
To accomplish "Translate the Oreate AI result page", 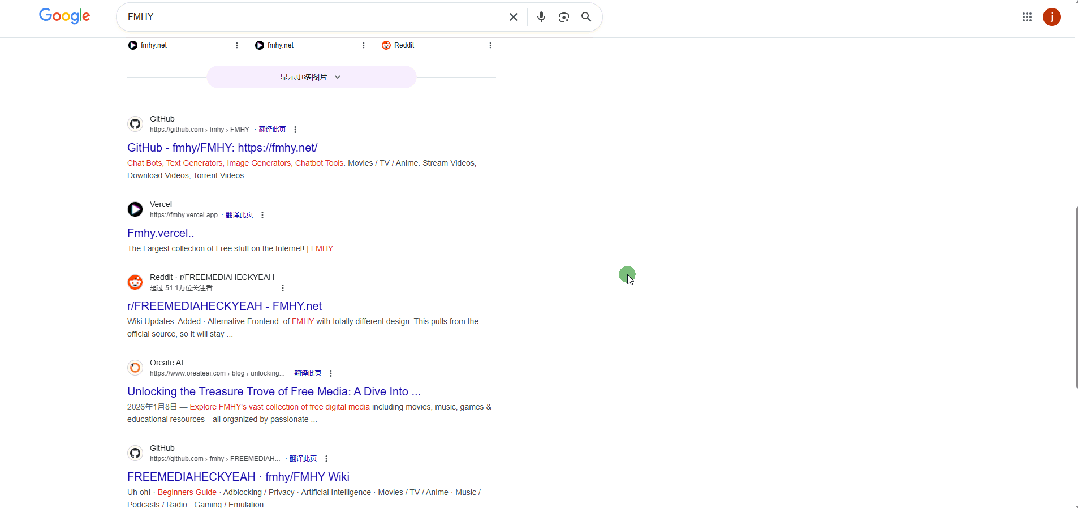I will (307, 373).
